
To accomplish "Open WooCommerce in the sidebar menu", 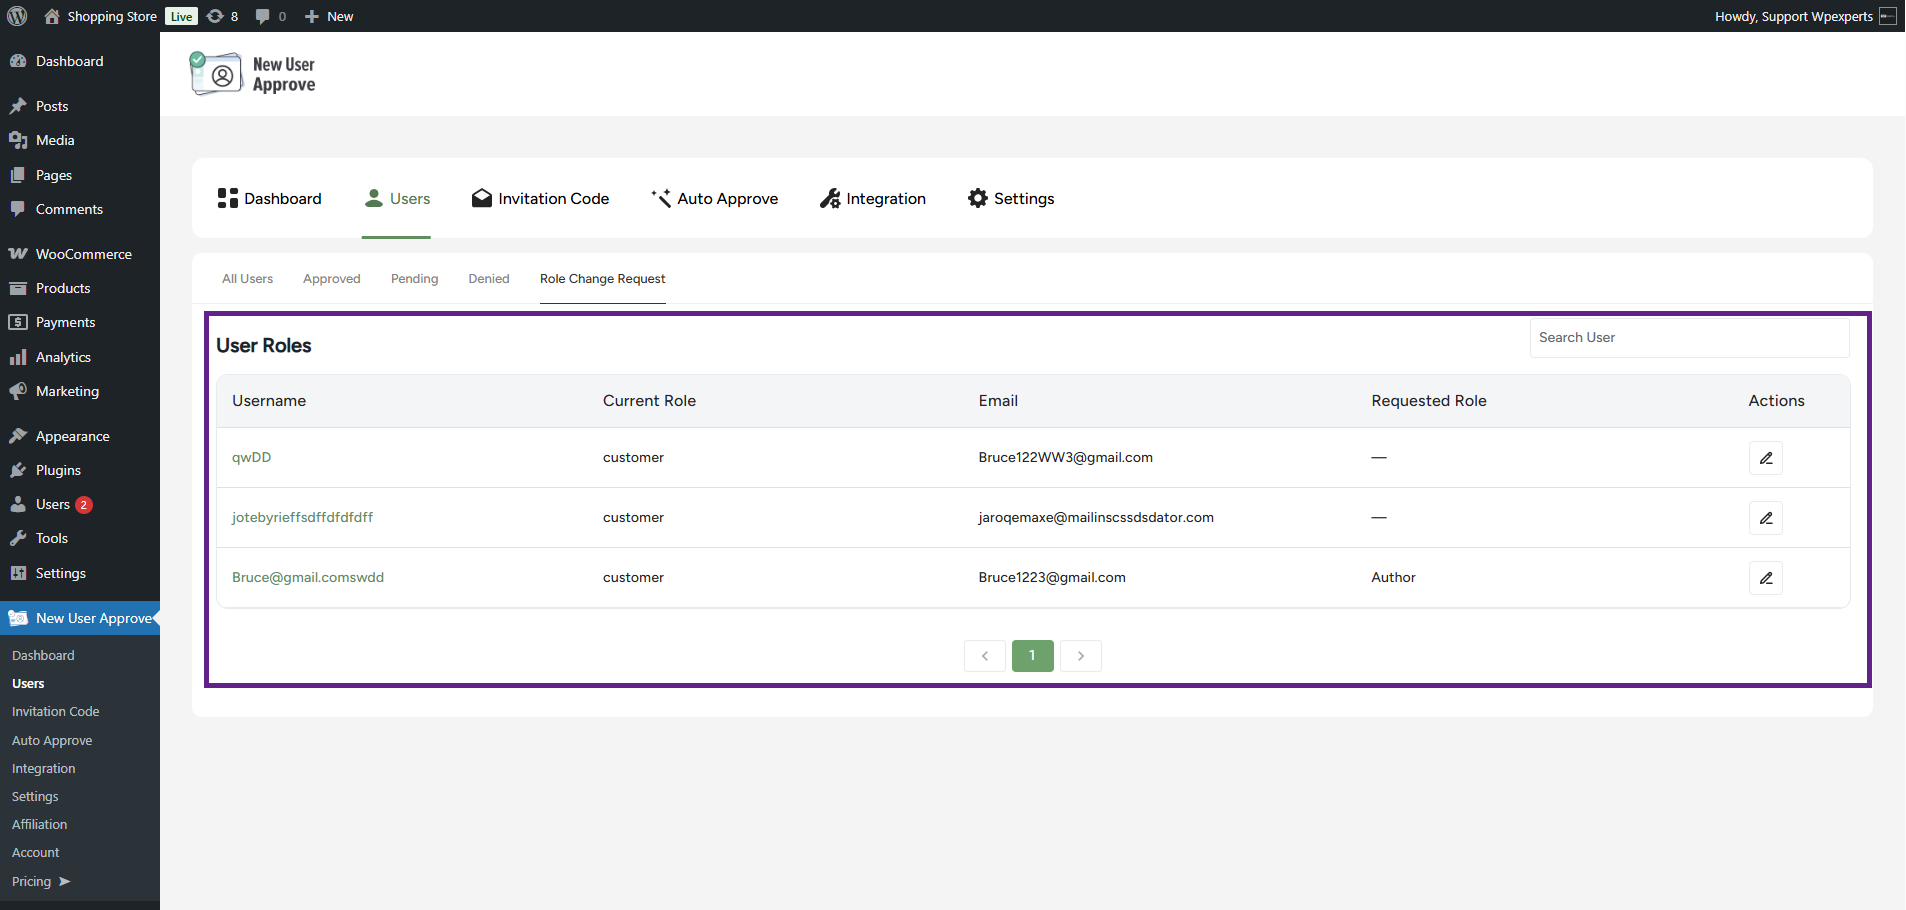I will 83,254.
